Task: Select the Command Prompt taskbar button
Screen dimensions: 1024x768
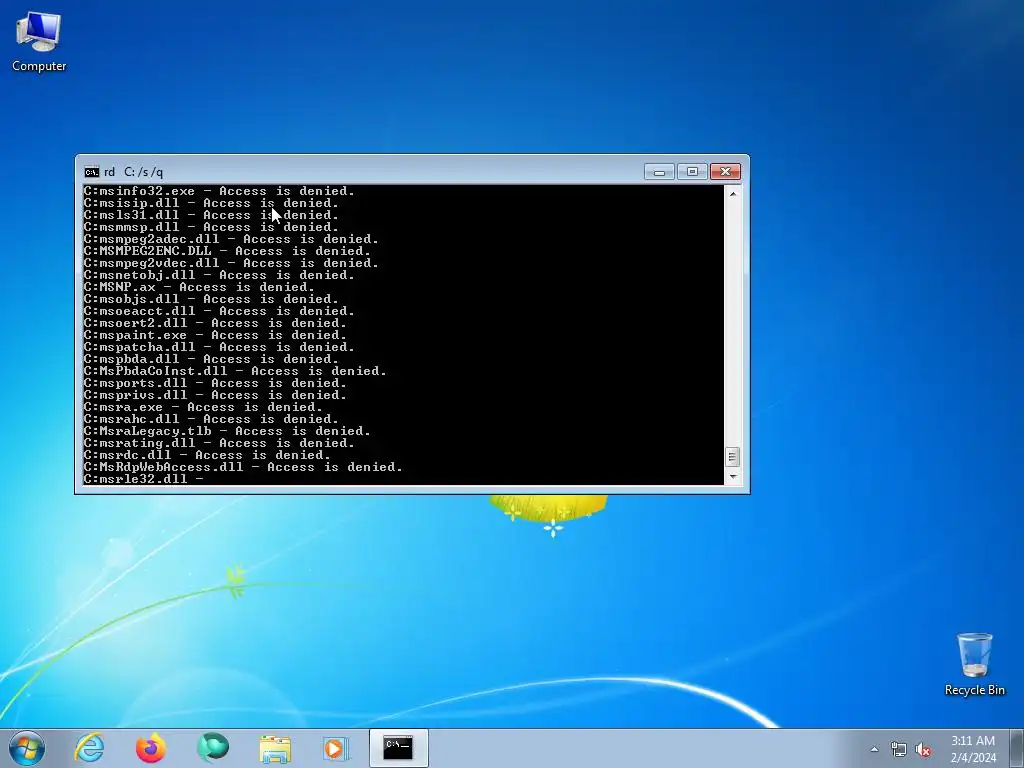Action: pos(398,748)
